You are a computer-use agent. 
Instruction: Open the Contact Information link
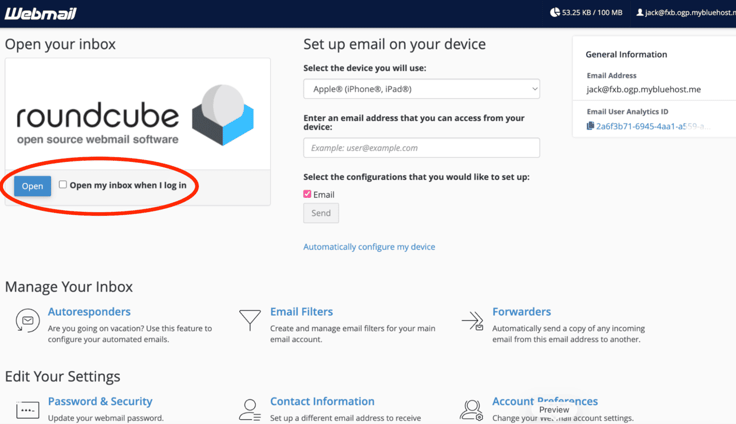pos(322,401)
